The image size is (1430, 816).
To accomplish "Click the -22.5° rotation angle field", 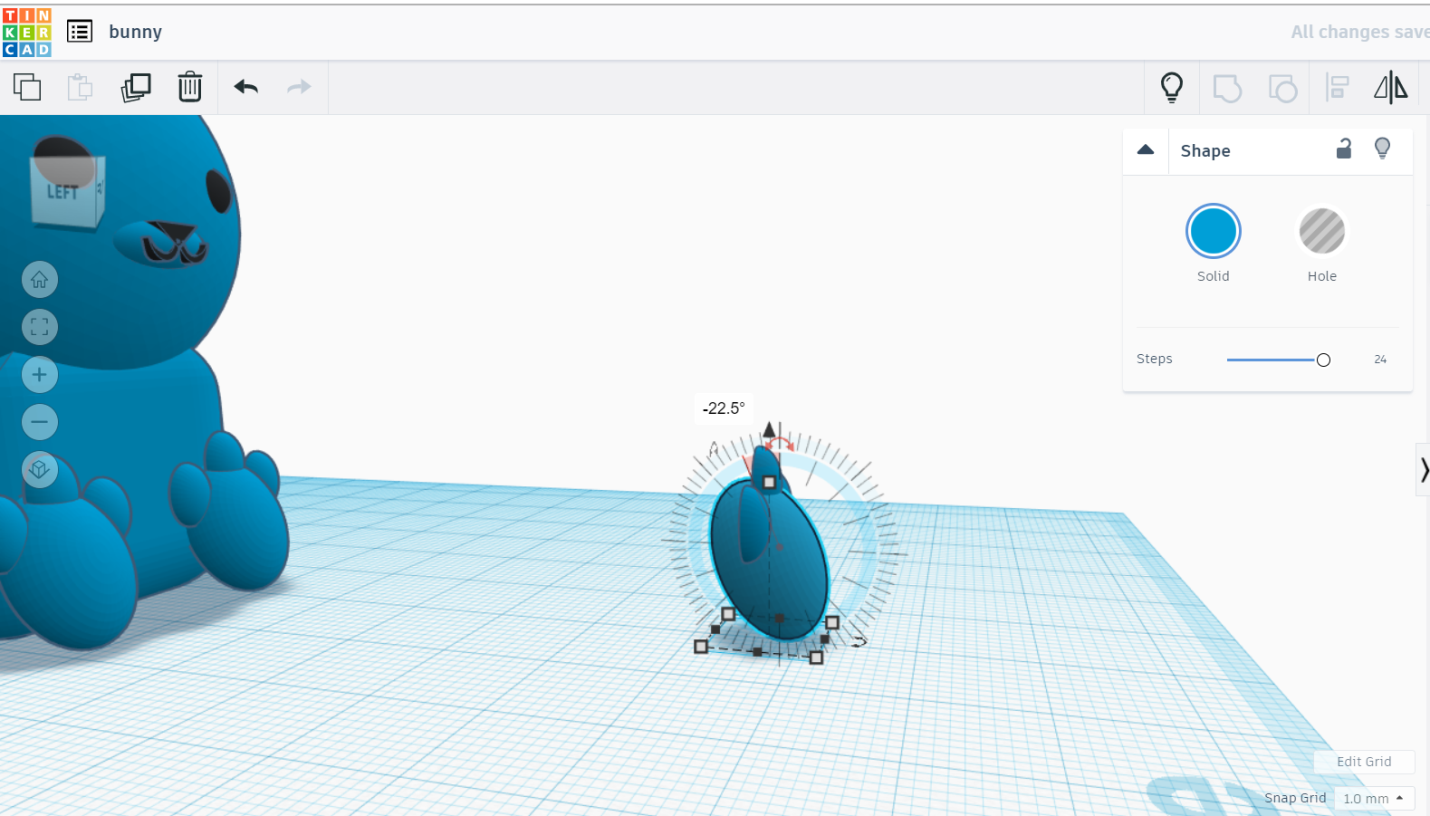I will pos(723,408).
